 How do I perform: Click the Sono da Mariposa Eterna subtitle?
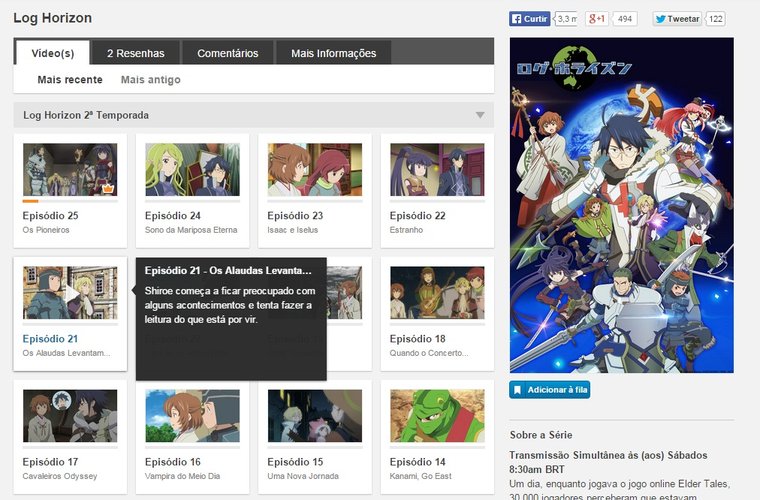pyautogui.click(x=191, y=230)
